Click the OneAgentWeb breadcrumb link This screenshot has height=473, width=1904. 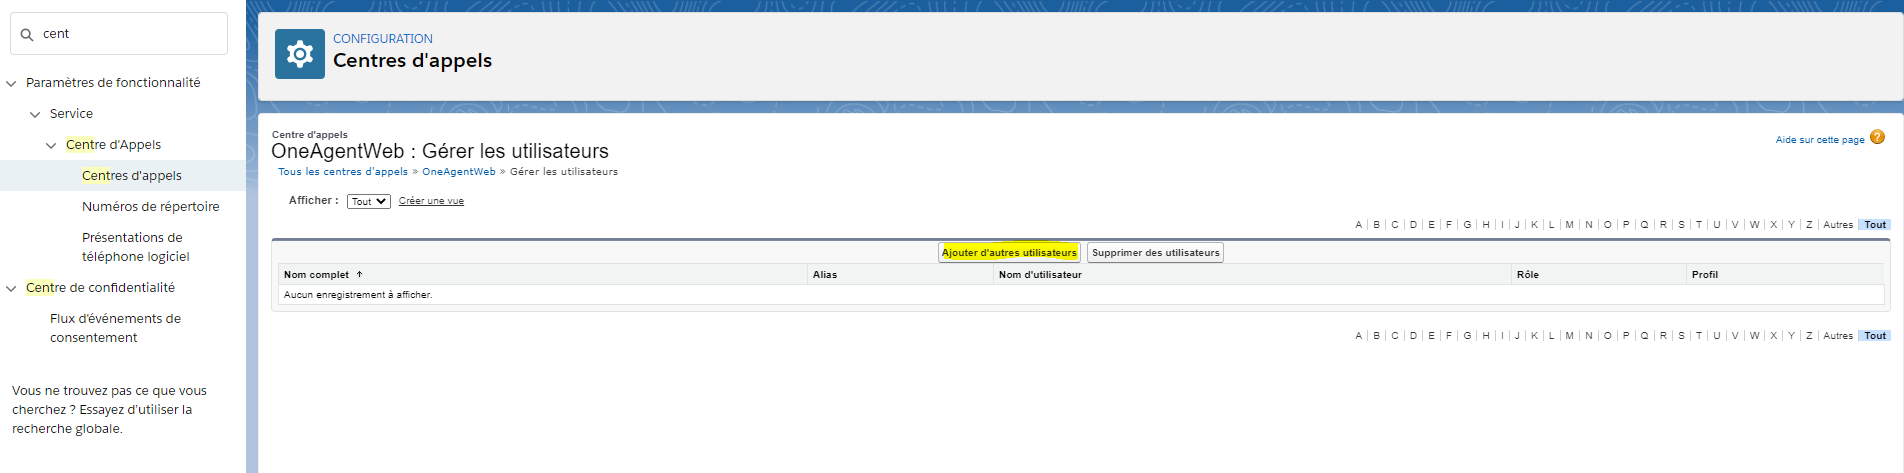[458, 172]
